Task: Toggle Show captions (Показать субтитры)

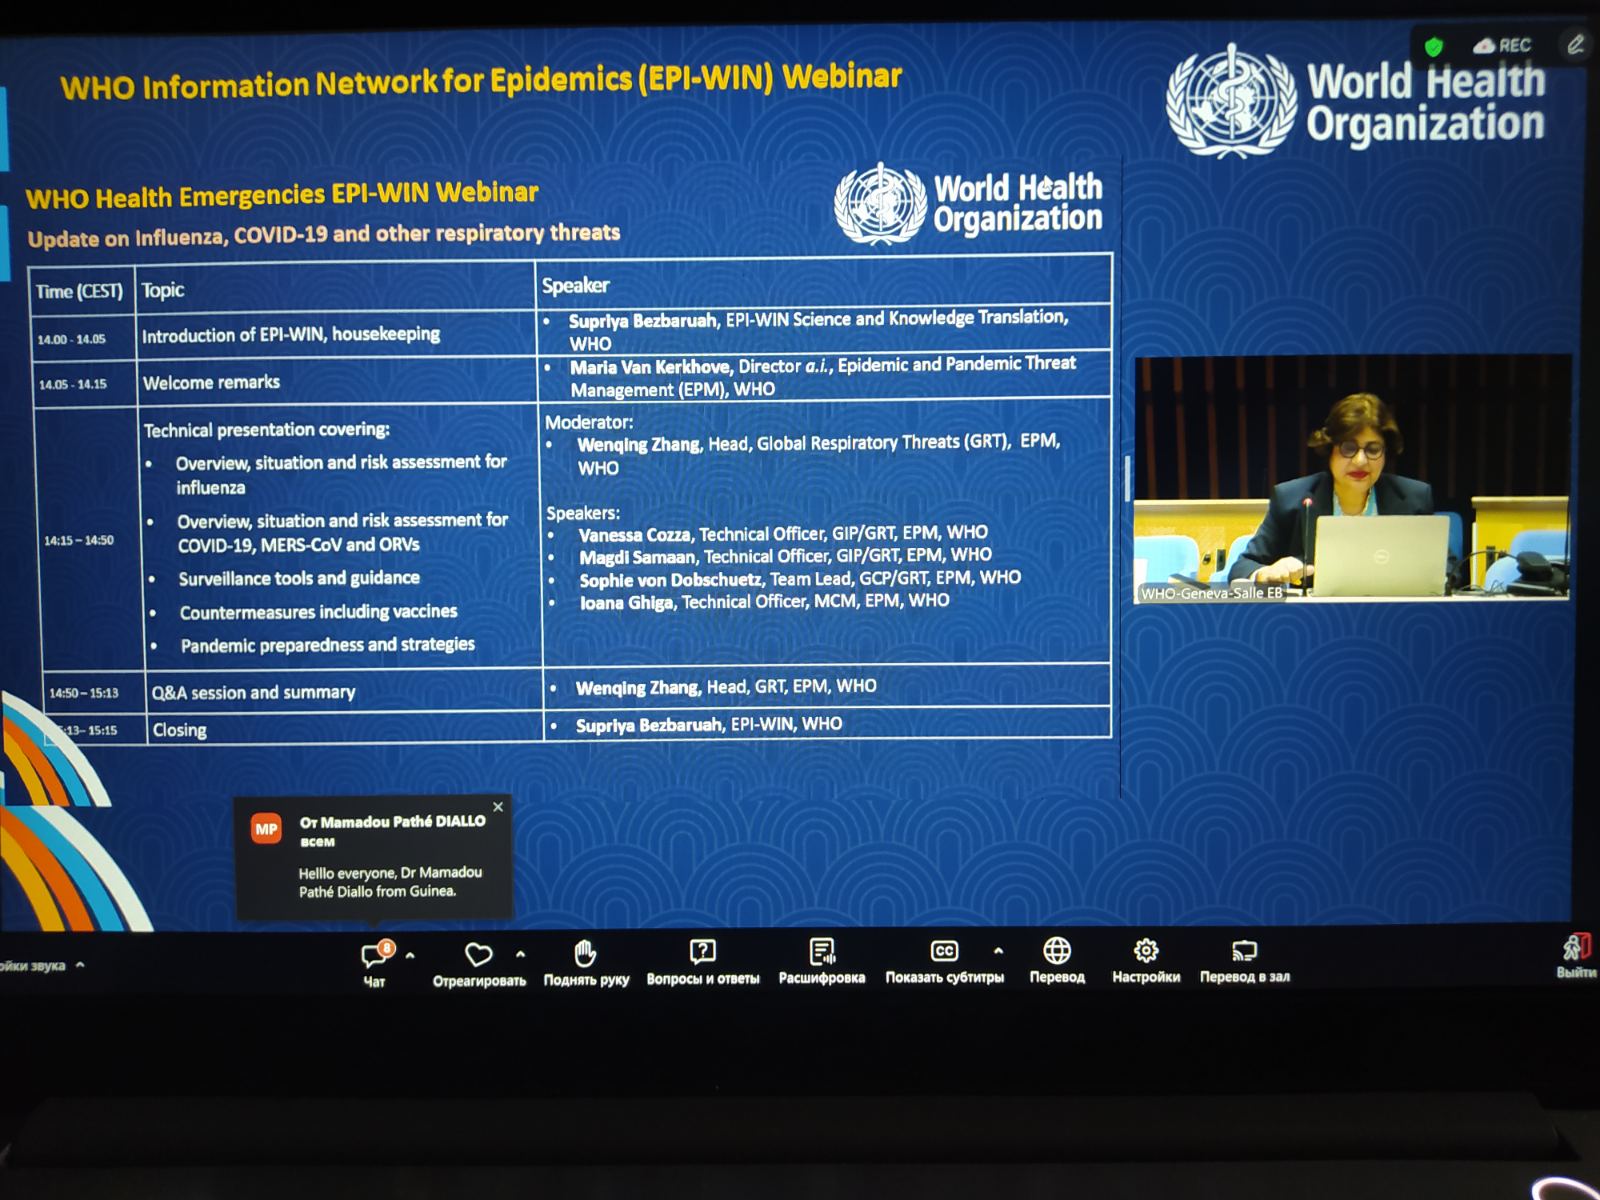Action: pos(944,951)
